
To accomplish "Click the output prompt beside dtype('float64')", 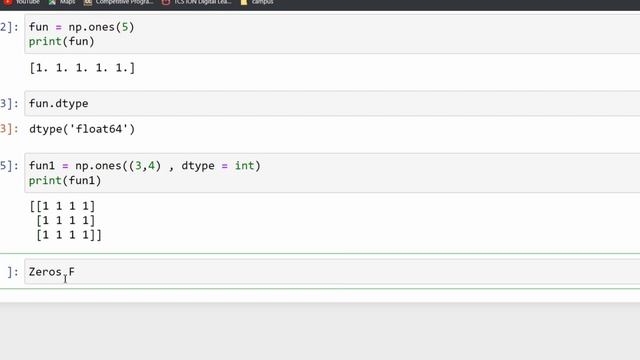I will (9, 129).
